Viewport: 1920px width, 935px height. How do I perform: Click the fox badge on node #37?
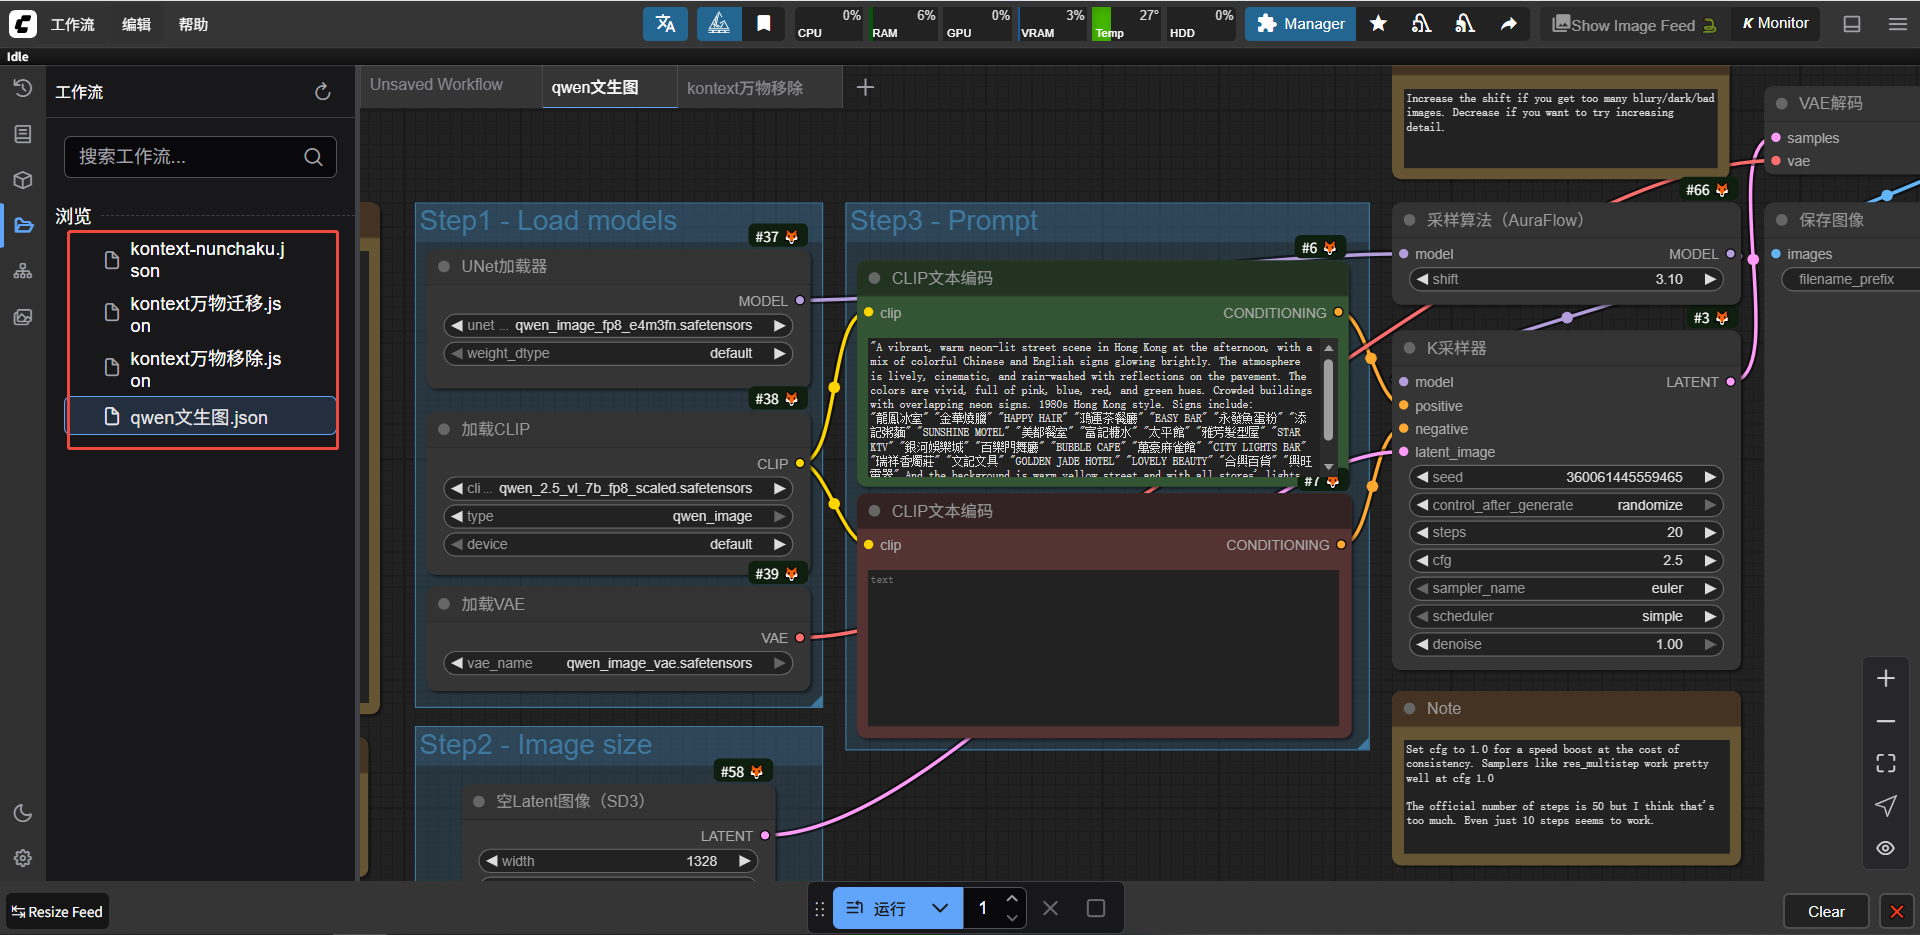click(792, 237)
